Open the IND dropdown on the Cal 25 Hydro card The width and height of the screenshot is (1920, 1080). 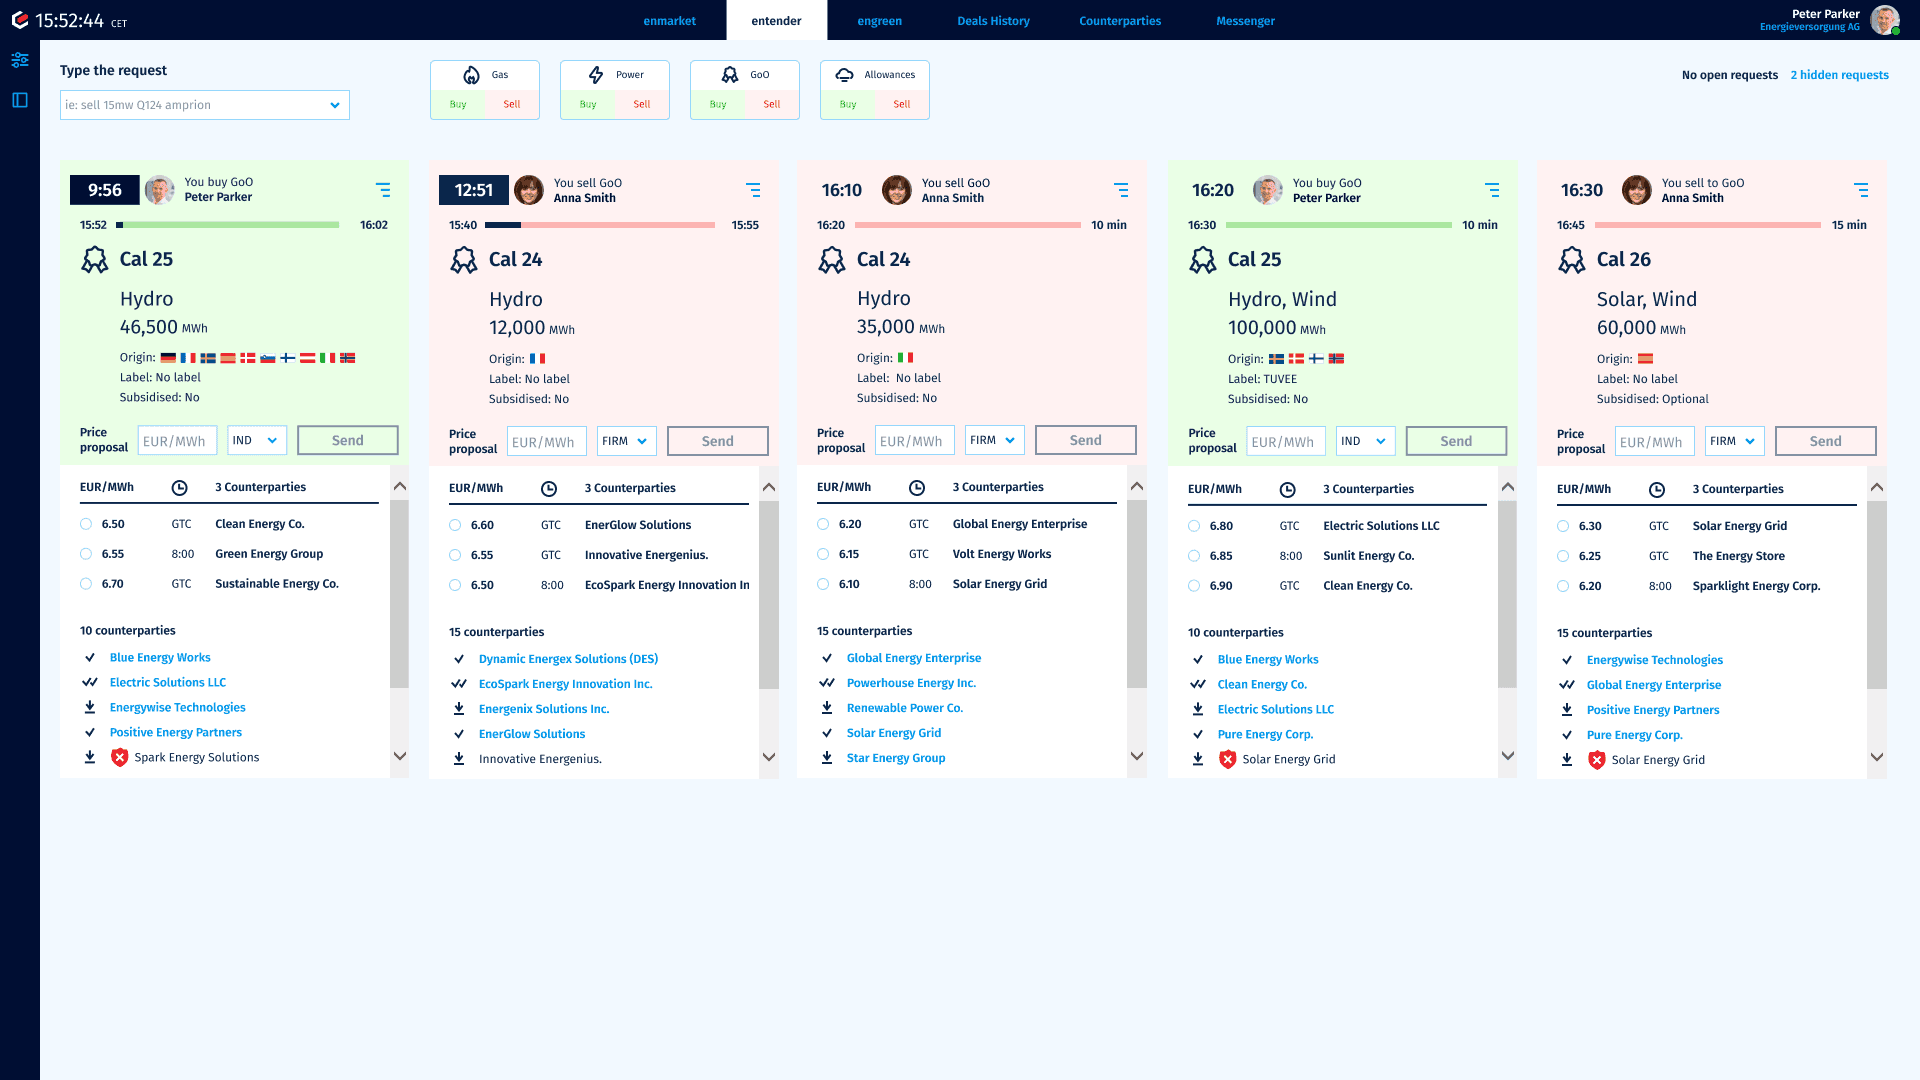(x=257, y=441)
